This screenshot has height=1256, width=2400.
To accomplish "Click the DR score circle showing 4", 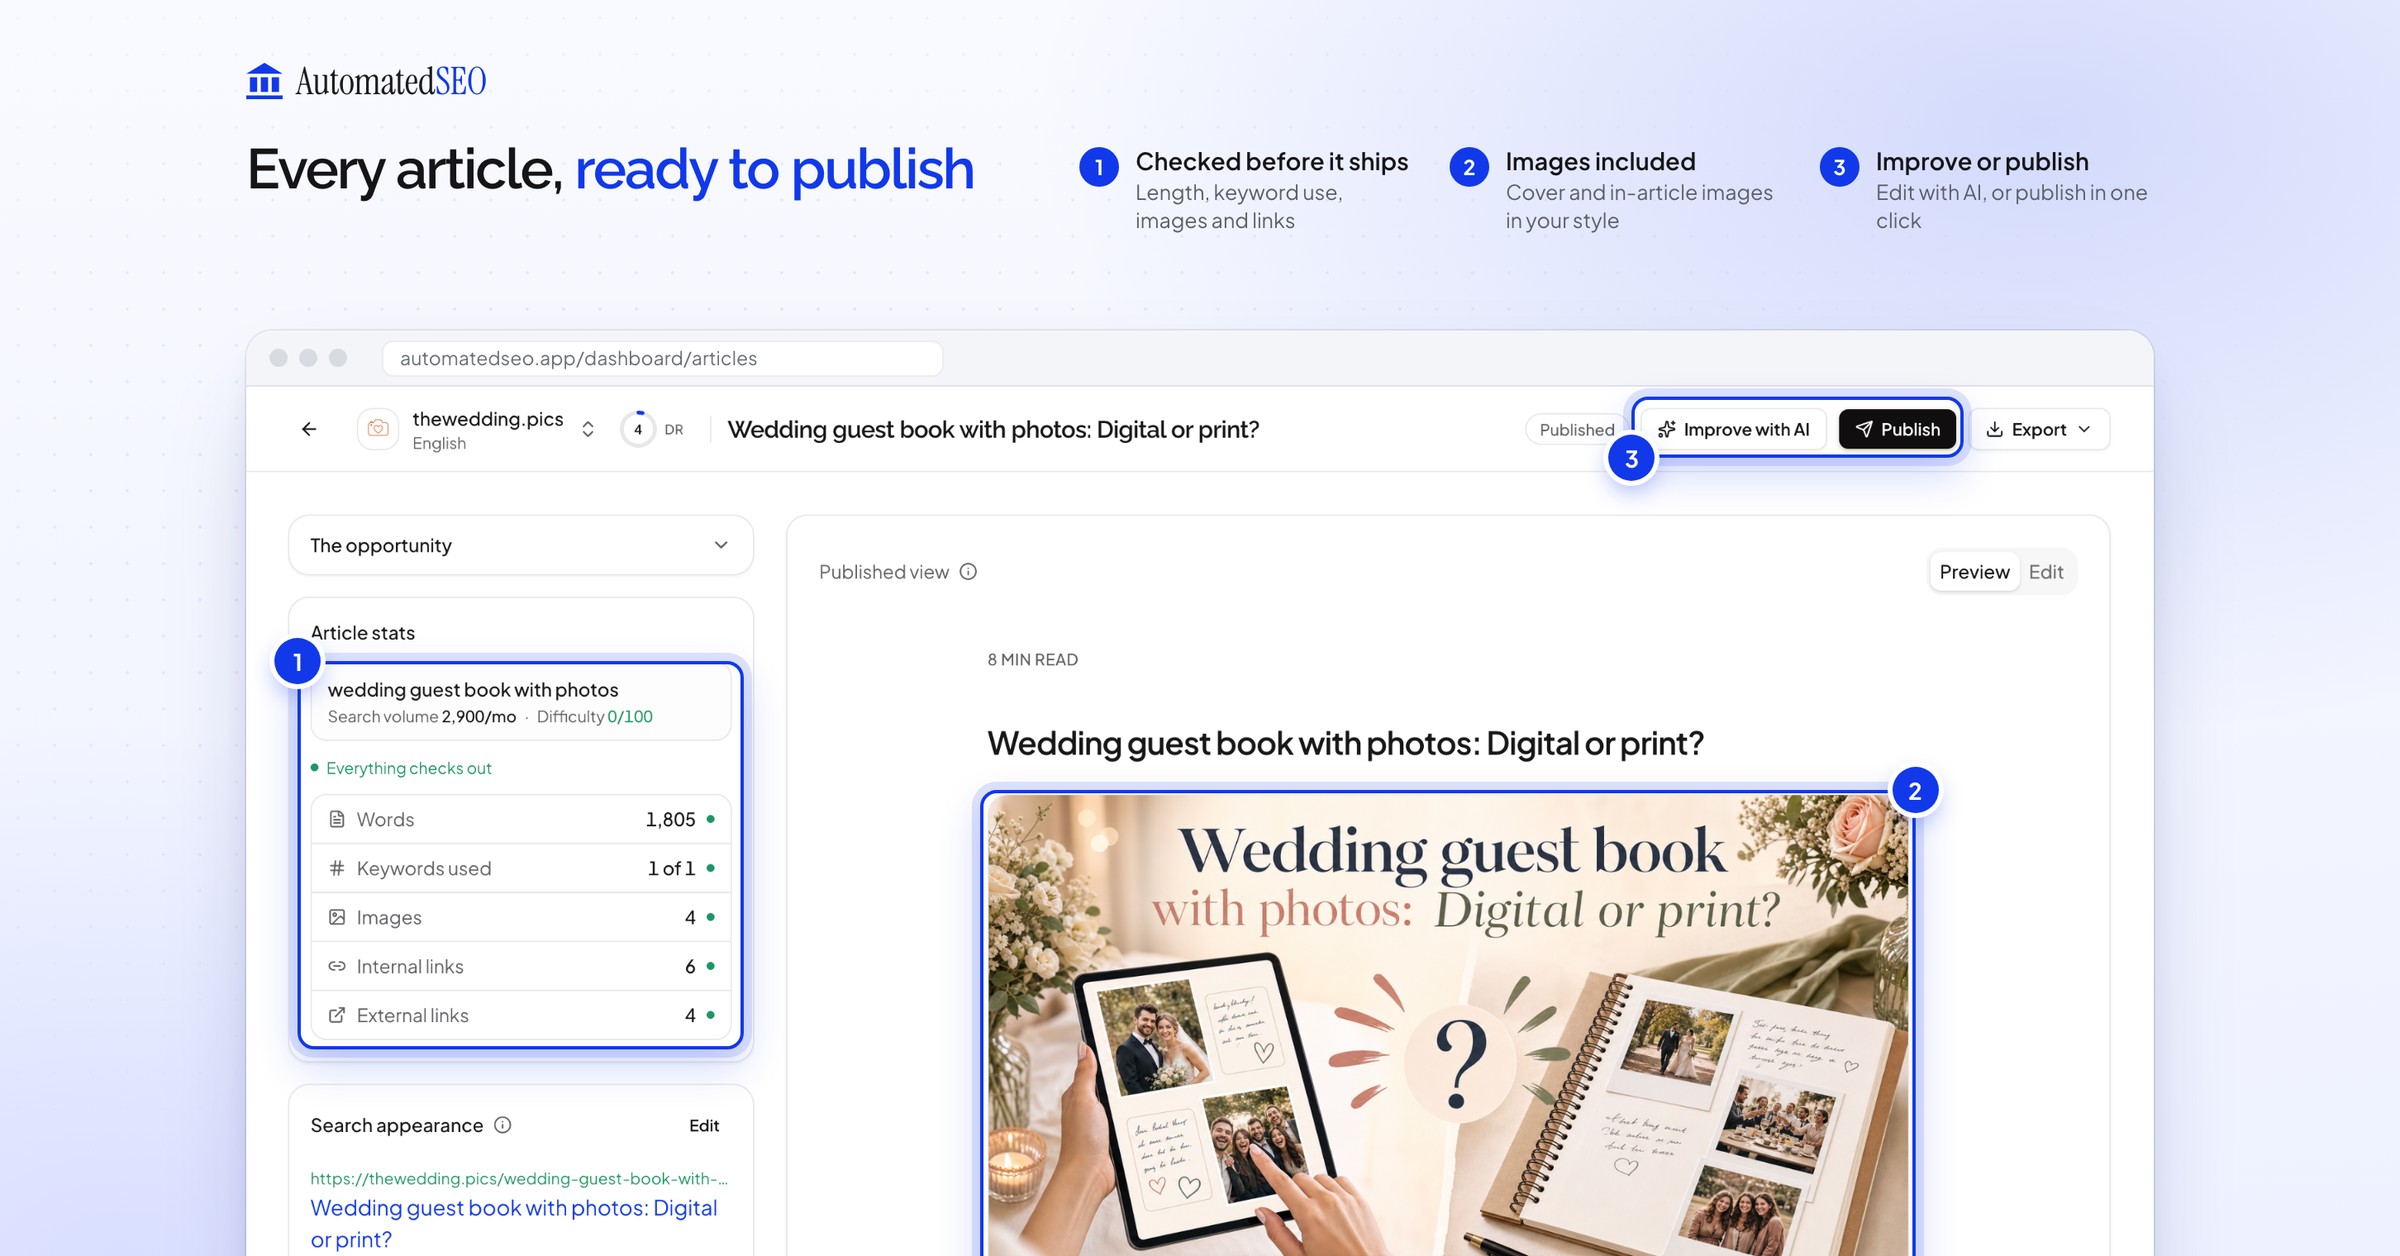I will [638, 429].
